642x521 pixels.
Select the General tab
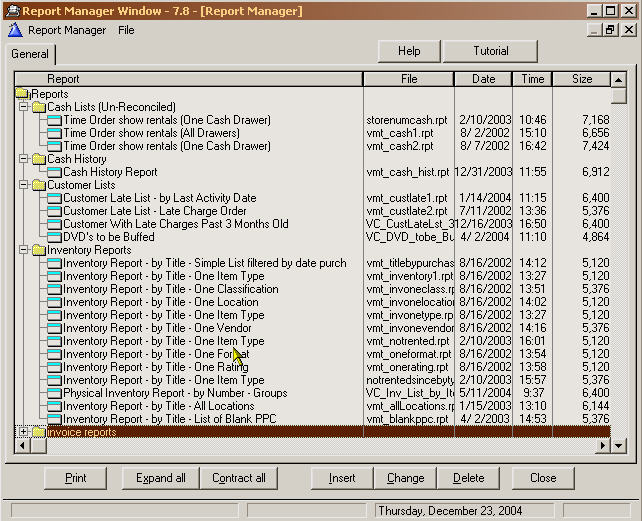coord(30,54)
